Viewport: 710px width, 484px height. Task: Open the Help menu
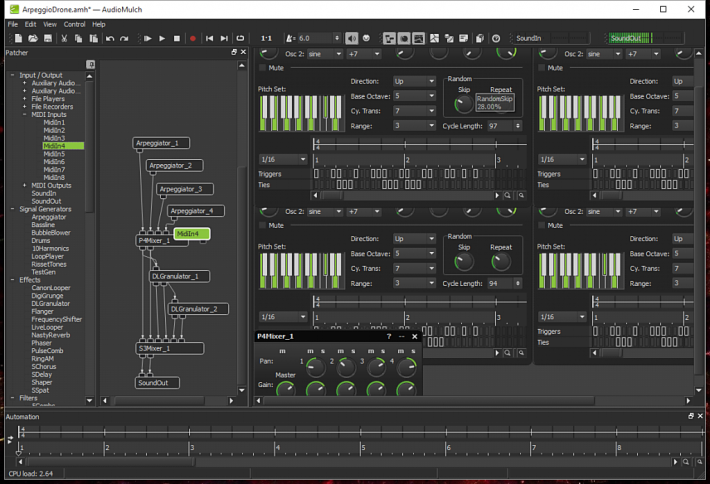[x=99, y=24]
